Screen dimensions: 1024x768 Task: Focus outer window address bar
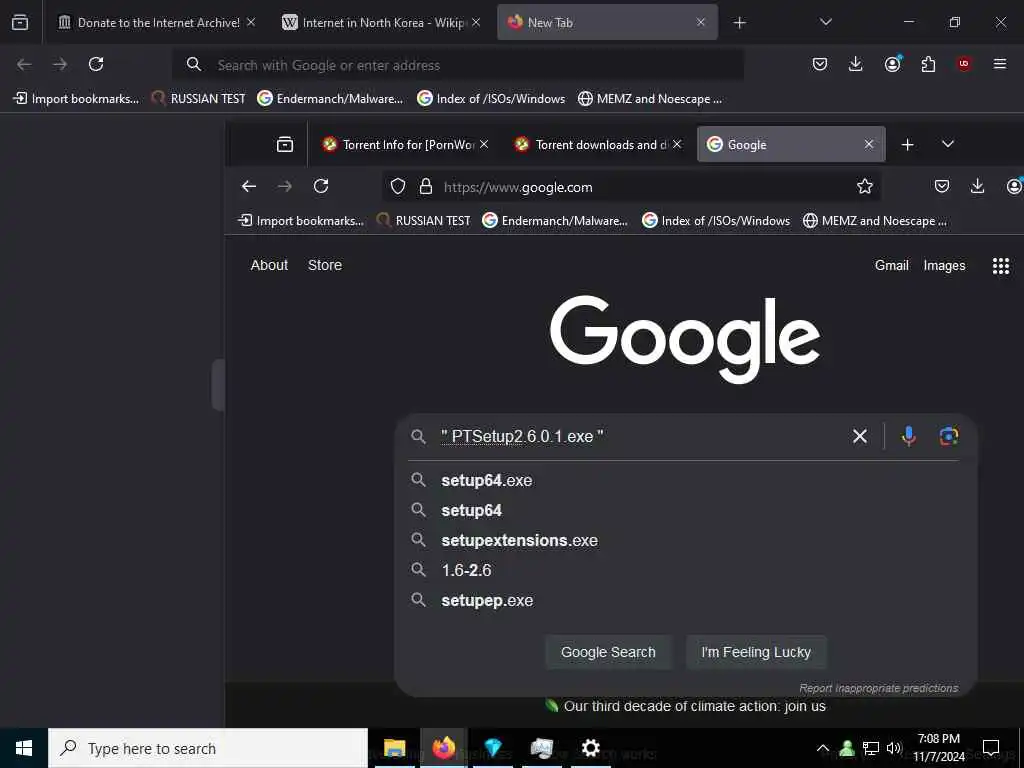[457, 65]
